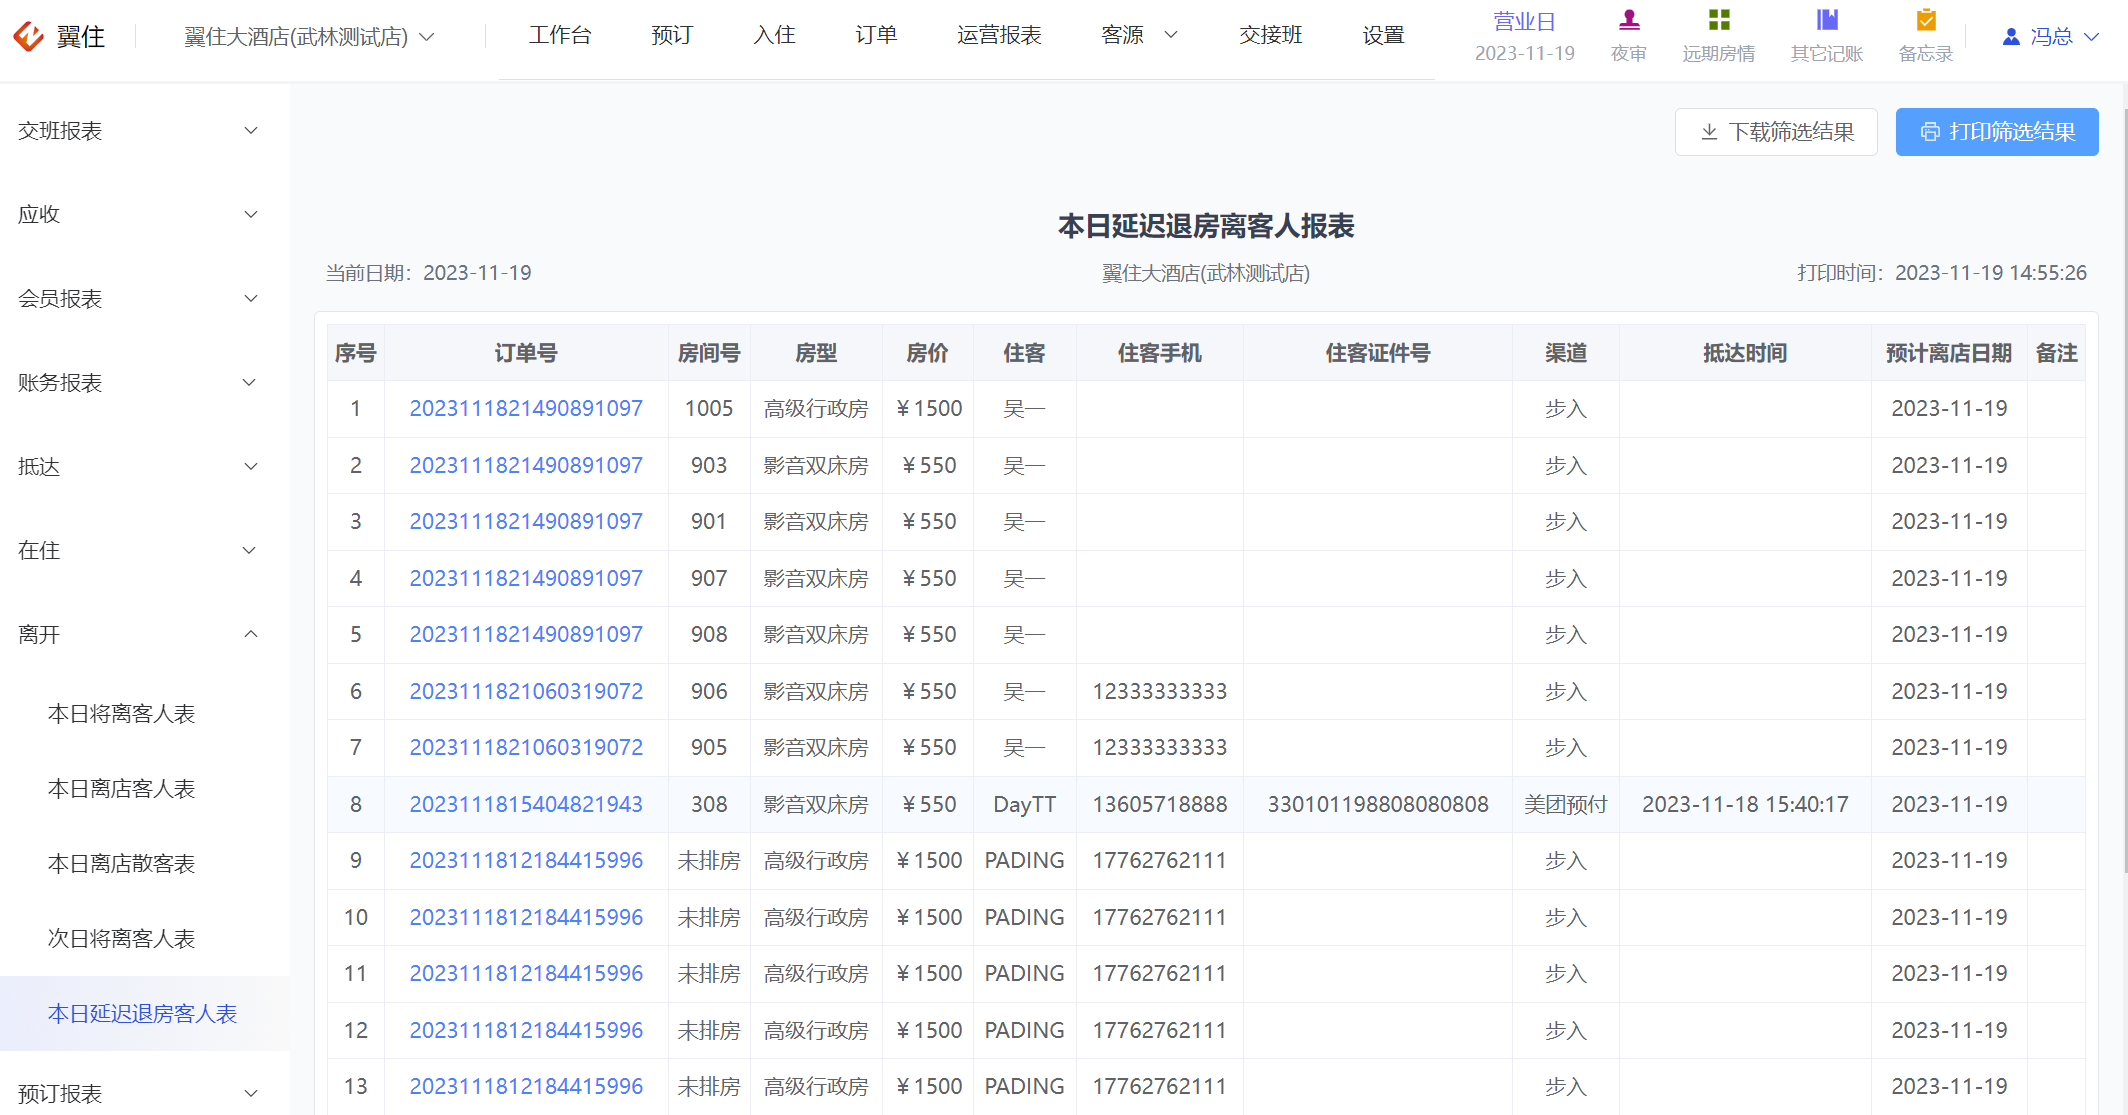The width and height of the screenshot is (2128, 1115).
Task: Select 本日离店客人表 report
Action: click(122, 789)
